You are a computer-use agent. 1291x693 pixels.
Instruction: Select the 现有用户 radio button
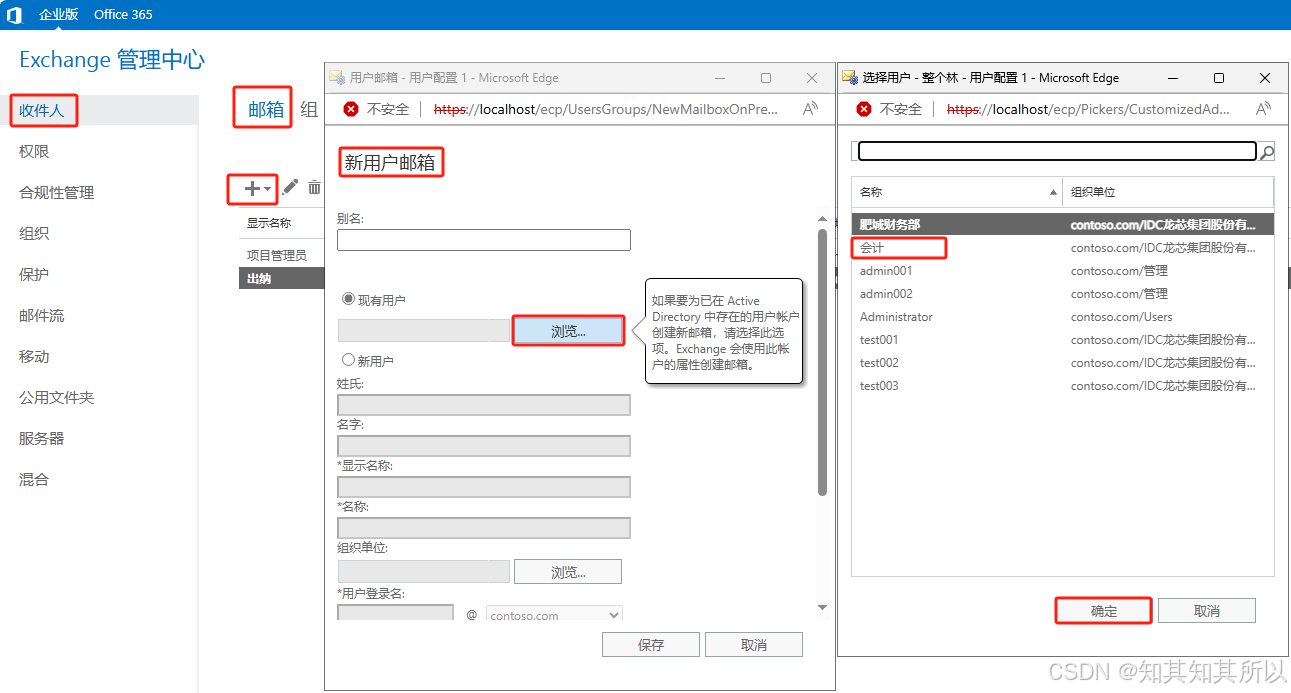[x=348, y=299]
